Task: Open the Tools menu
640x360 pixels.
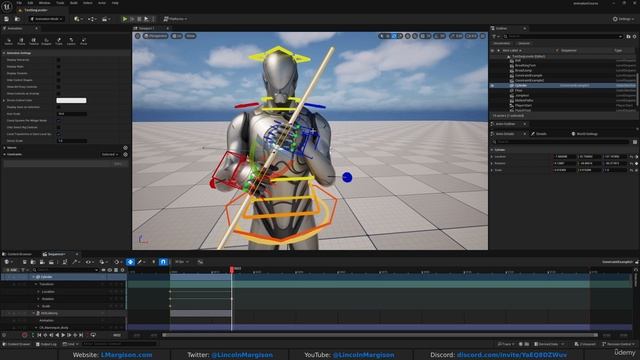Action: (x=60, y=3)
